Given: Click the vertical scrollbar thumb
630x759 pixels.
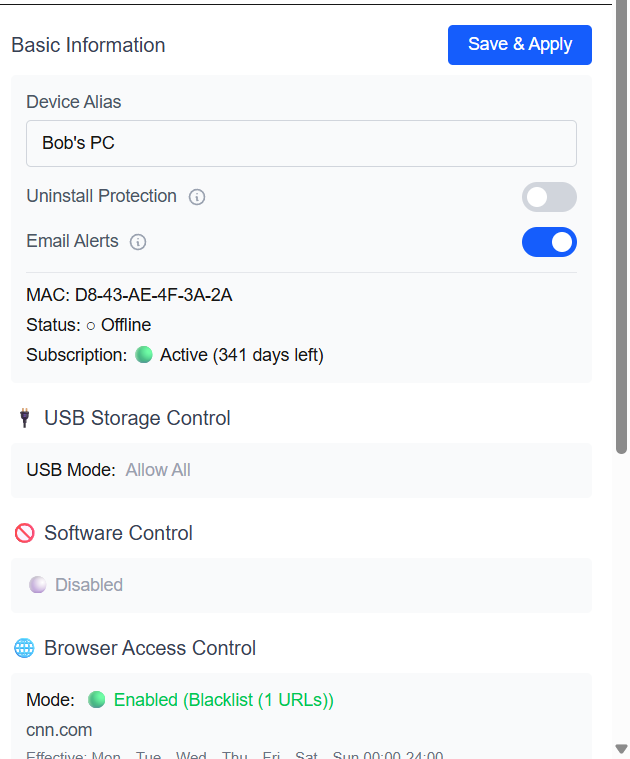Looking at the screenshot, I should coord(621,227).
